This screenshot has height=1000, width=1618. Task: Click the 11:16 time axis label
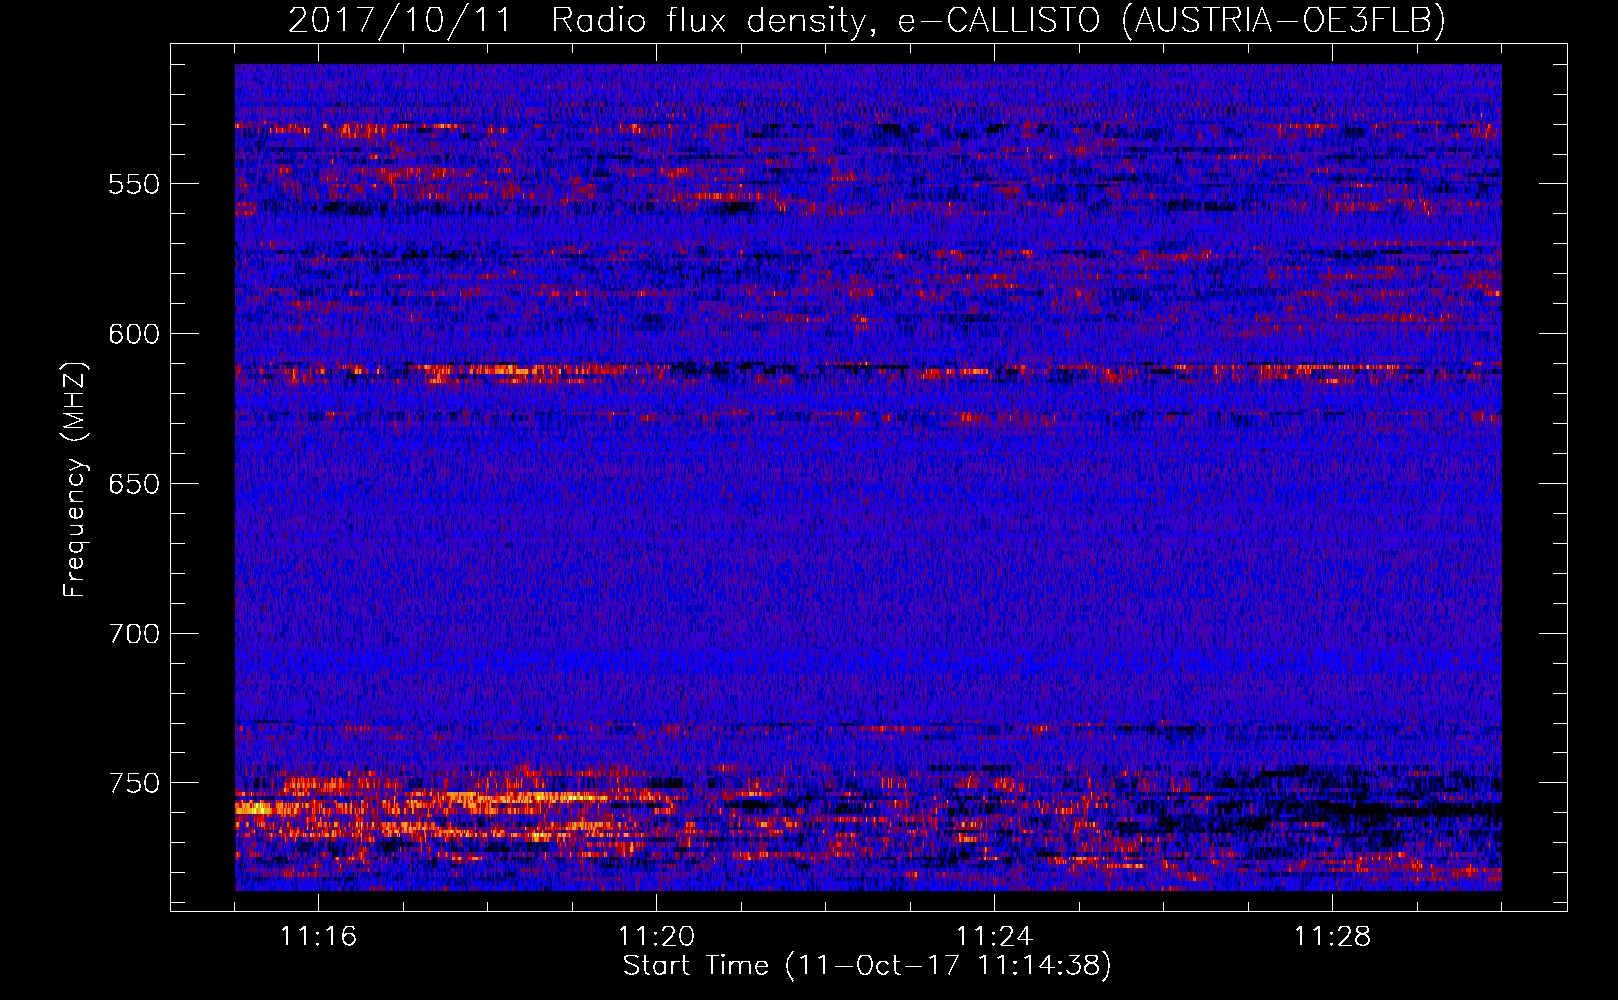318,937
